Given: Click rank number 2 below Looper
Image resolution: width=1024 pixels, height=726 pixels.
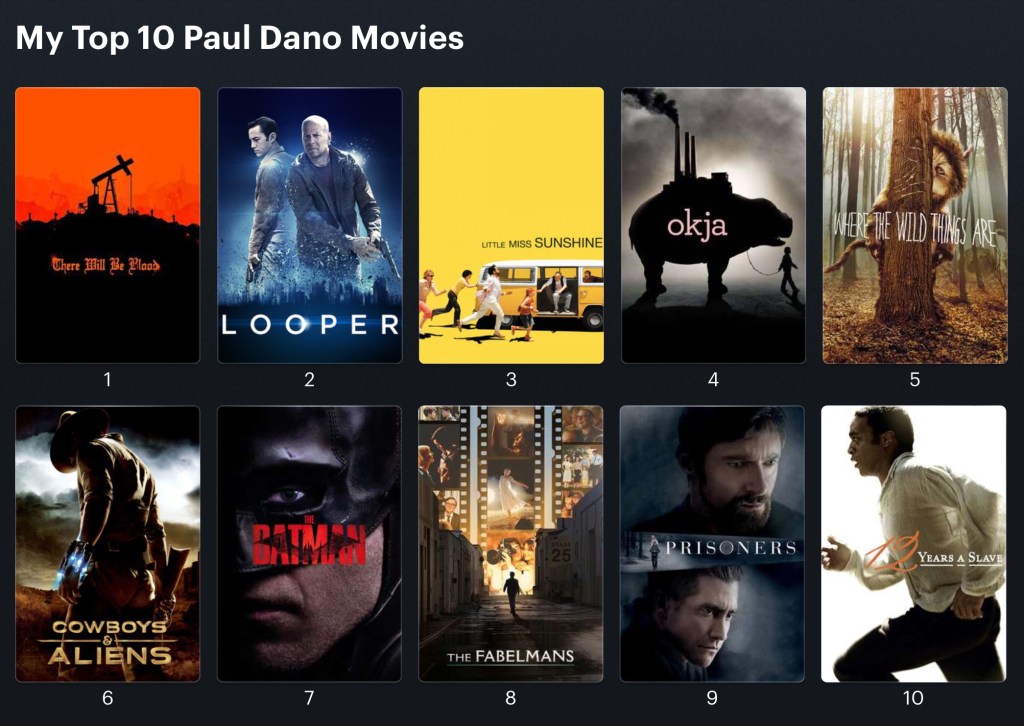Looking at the screenshot, I should coord(310,379).
